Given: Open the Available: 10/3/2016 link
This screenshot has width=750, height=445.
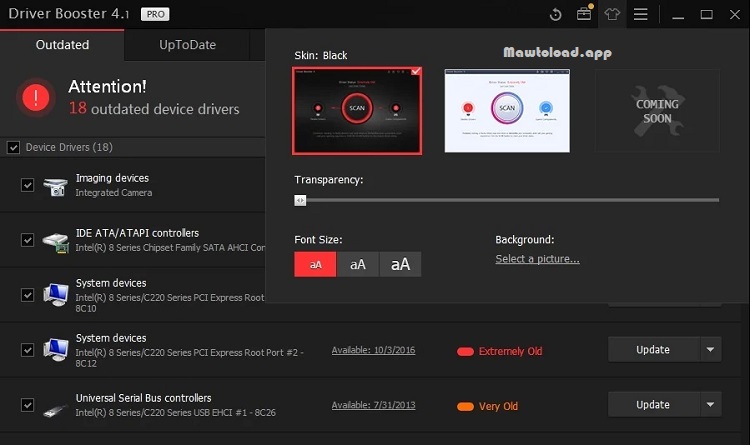Looking at the screenshot, I should (373, 350).
